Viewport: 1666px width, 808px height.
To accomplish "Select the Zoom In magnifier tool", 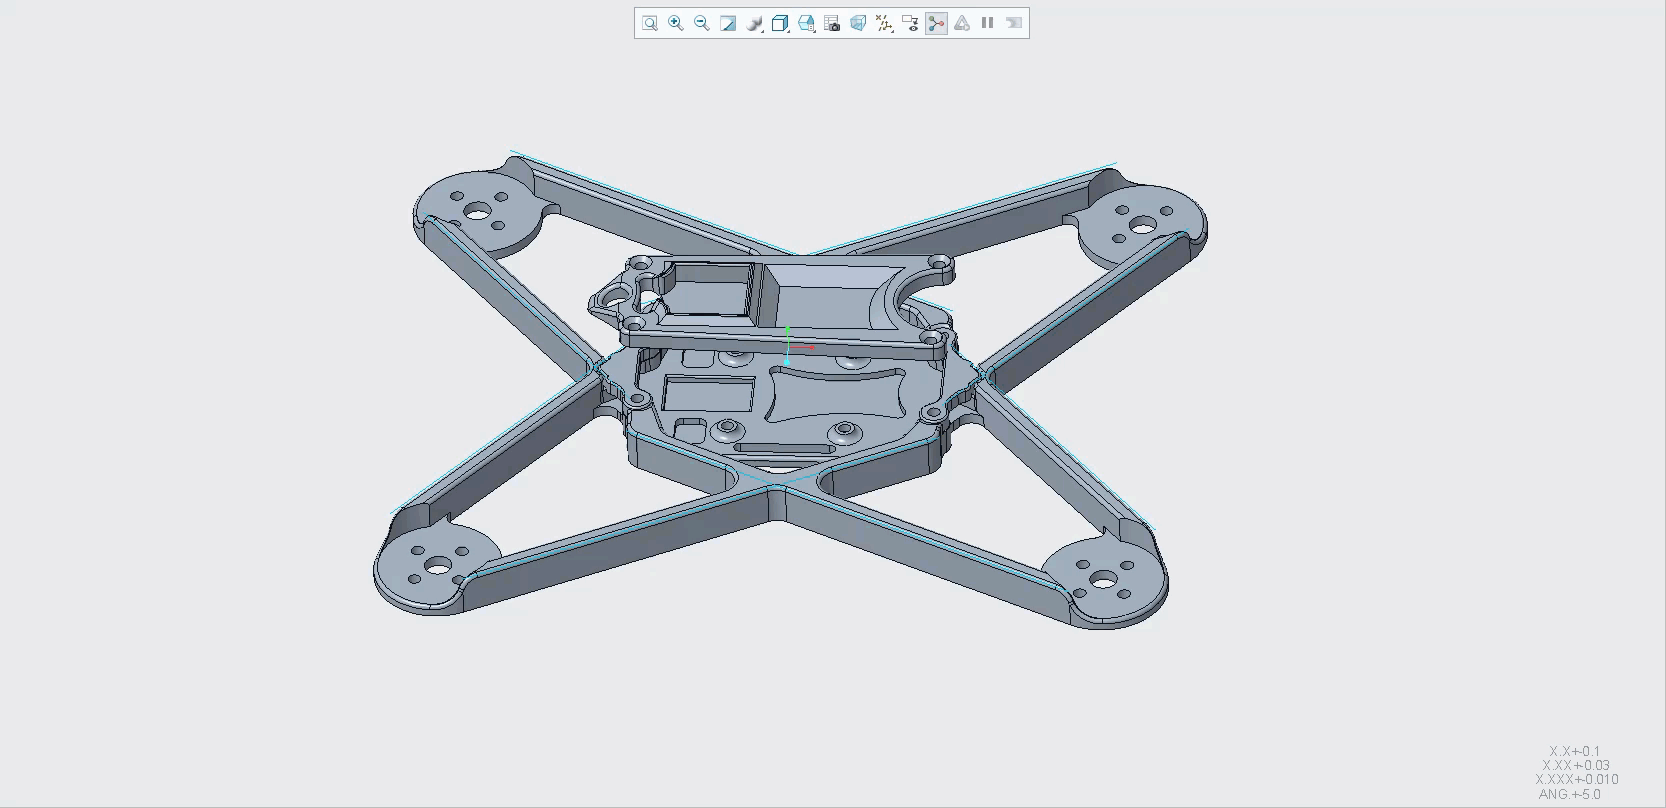I will pos(676,23).
